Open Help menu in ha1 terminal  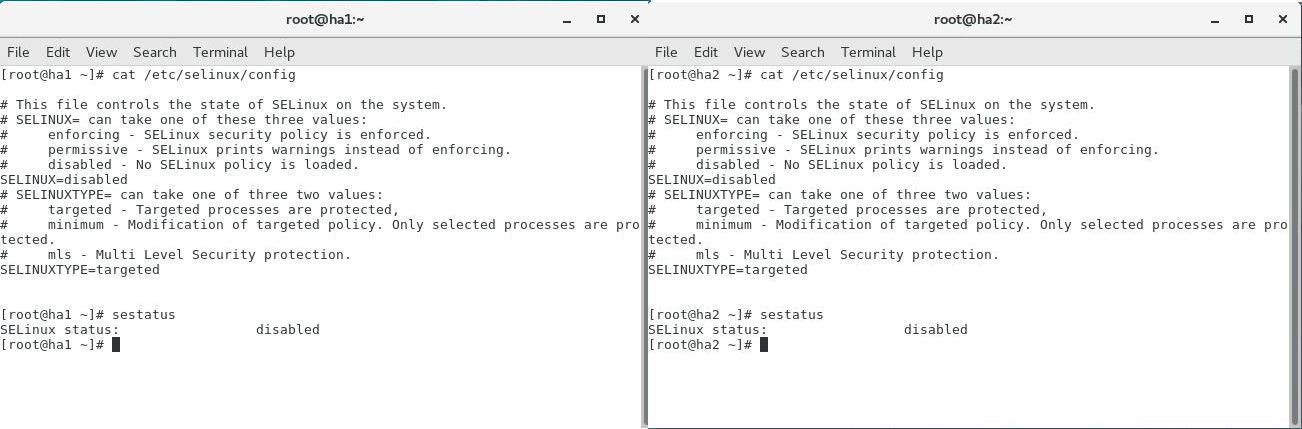[x=279, y=52]
